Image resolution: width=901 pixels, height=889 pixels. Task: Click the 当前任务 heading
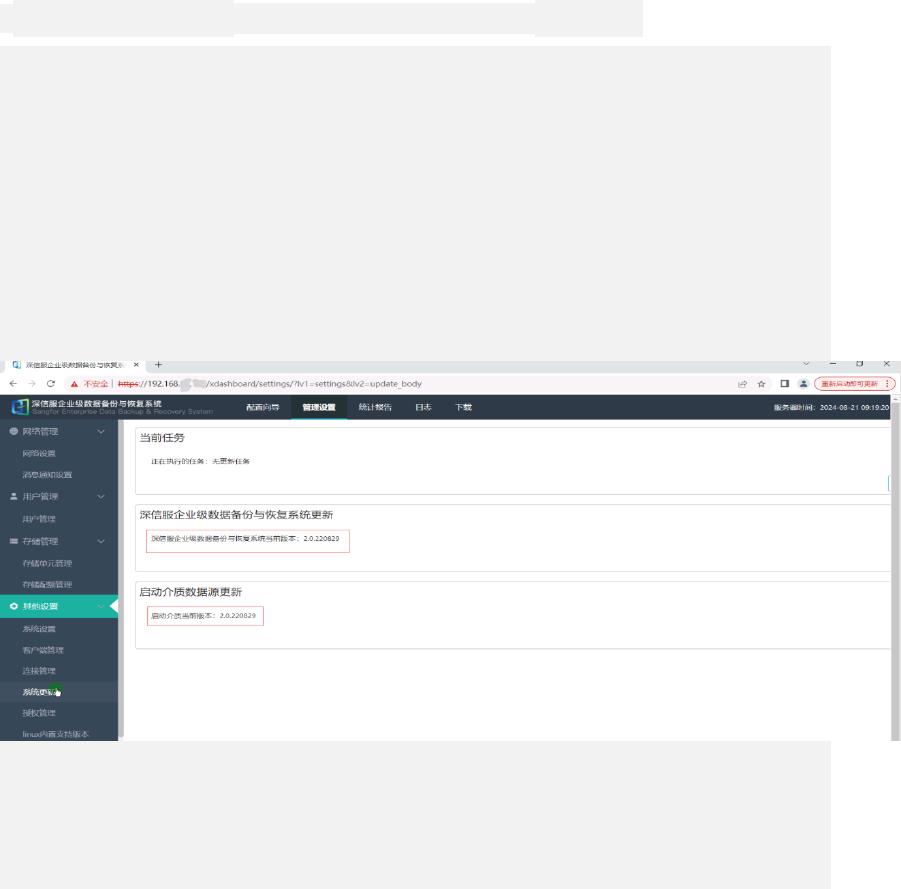(x=161, y=437)
